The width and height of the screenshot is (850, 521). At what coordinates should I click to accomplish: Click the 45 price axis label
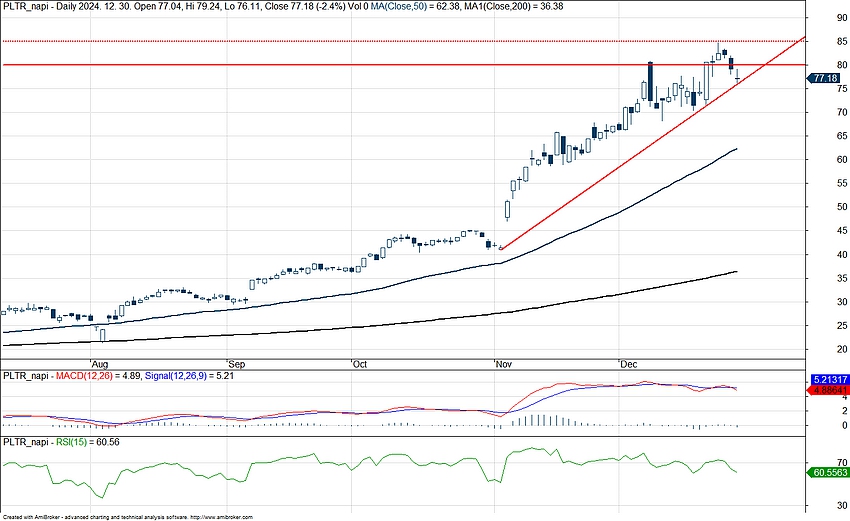[x=842, y=231]
